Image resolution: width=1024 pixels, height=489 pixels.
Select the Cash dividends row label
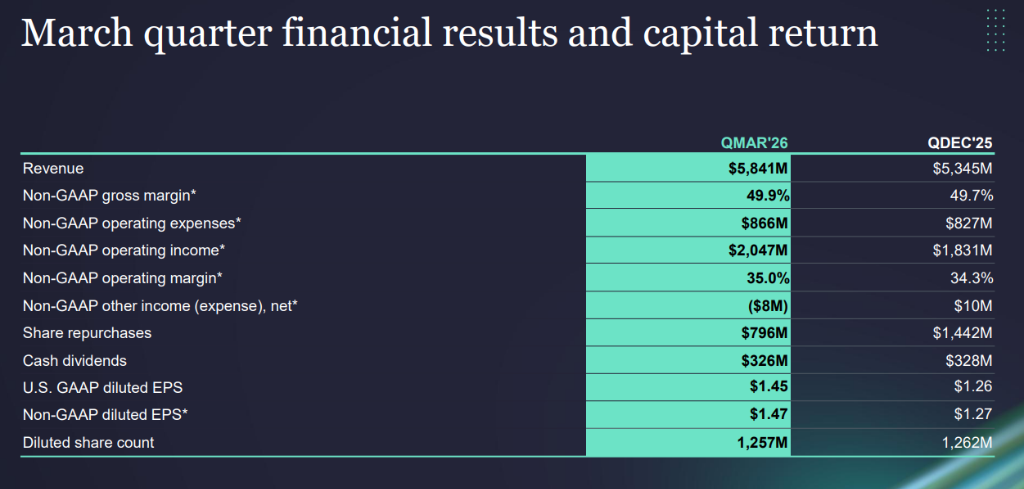pos(76,360)
